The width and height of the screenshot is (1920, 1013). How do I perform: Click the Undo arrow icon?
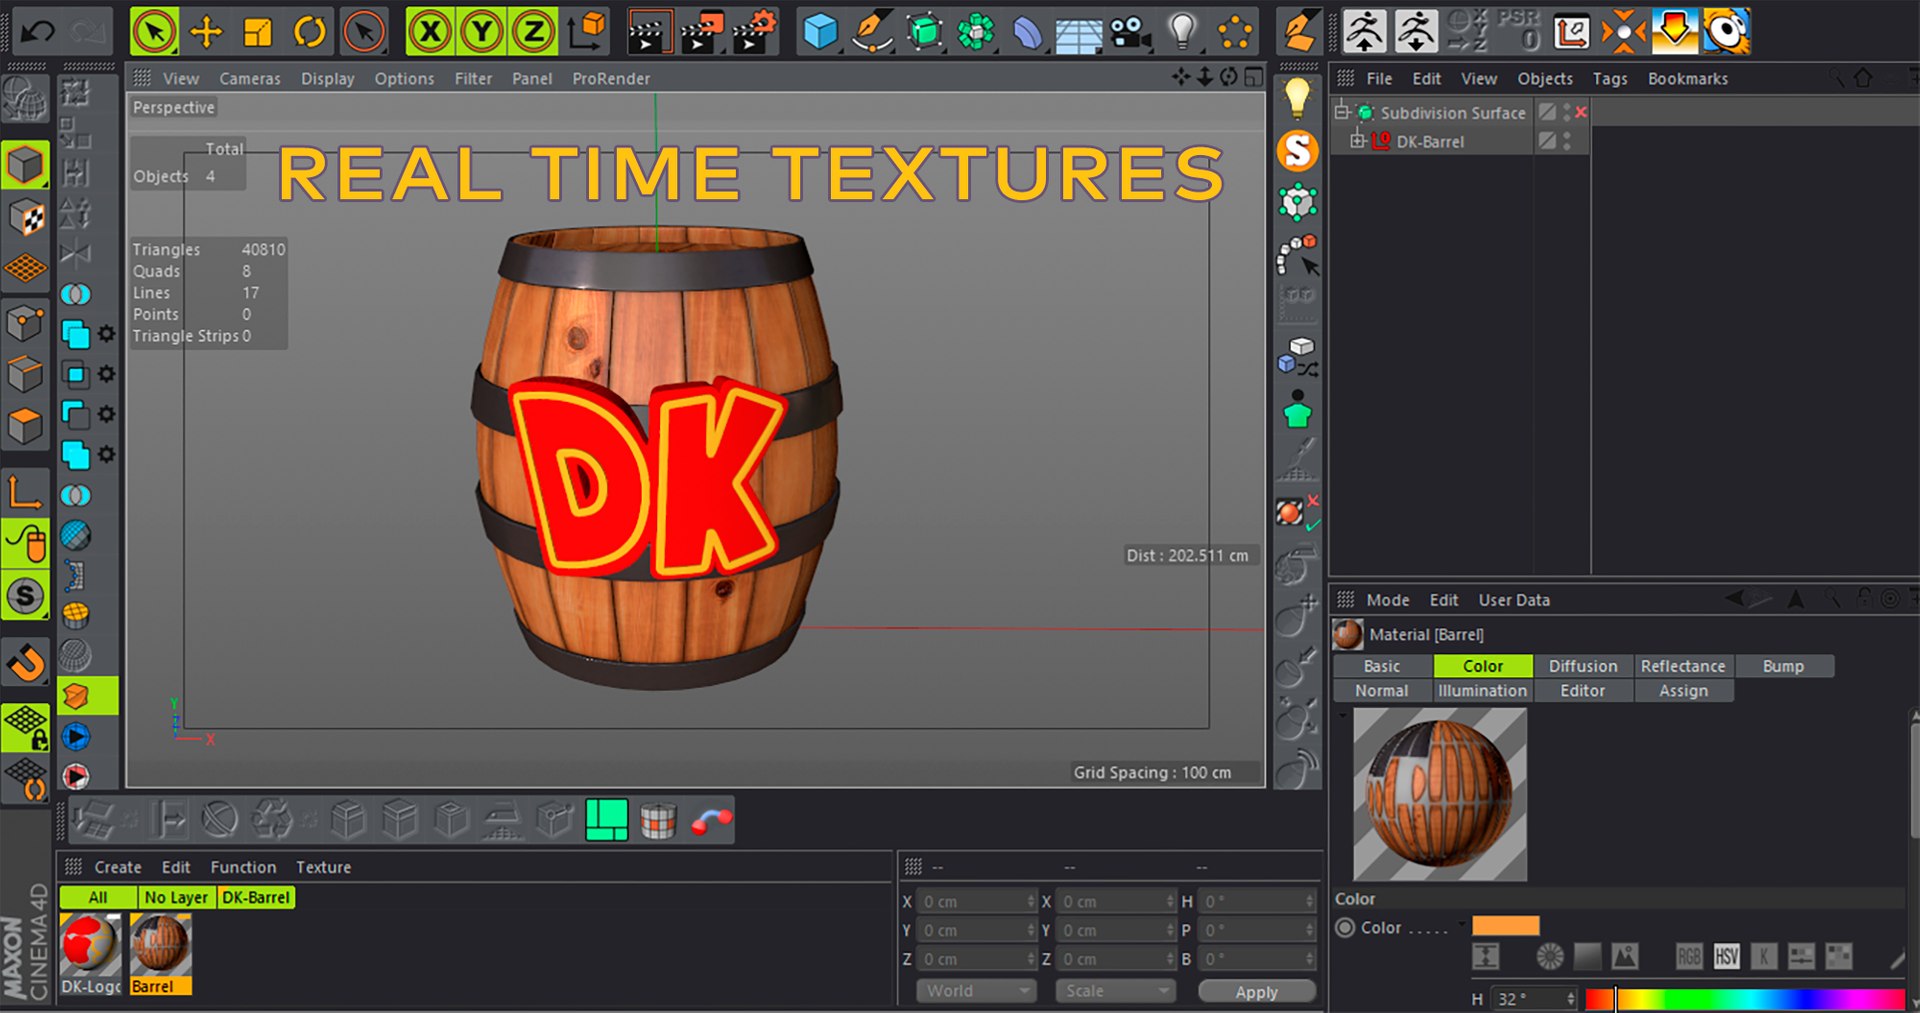click(37, 32)
